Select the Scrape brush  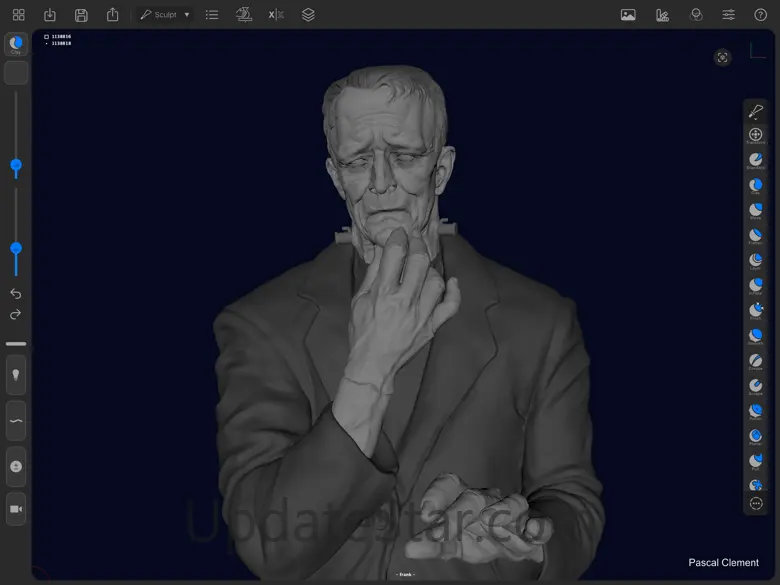[x=756, y=387]
